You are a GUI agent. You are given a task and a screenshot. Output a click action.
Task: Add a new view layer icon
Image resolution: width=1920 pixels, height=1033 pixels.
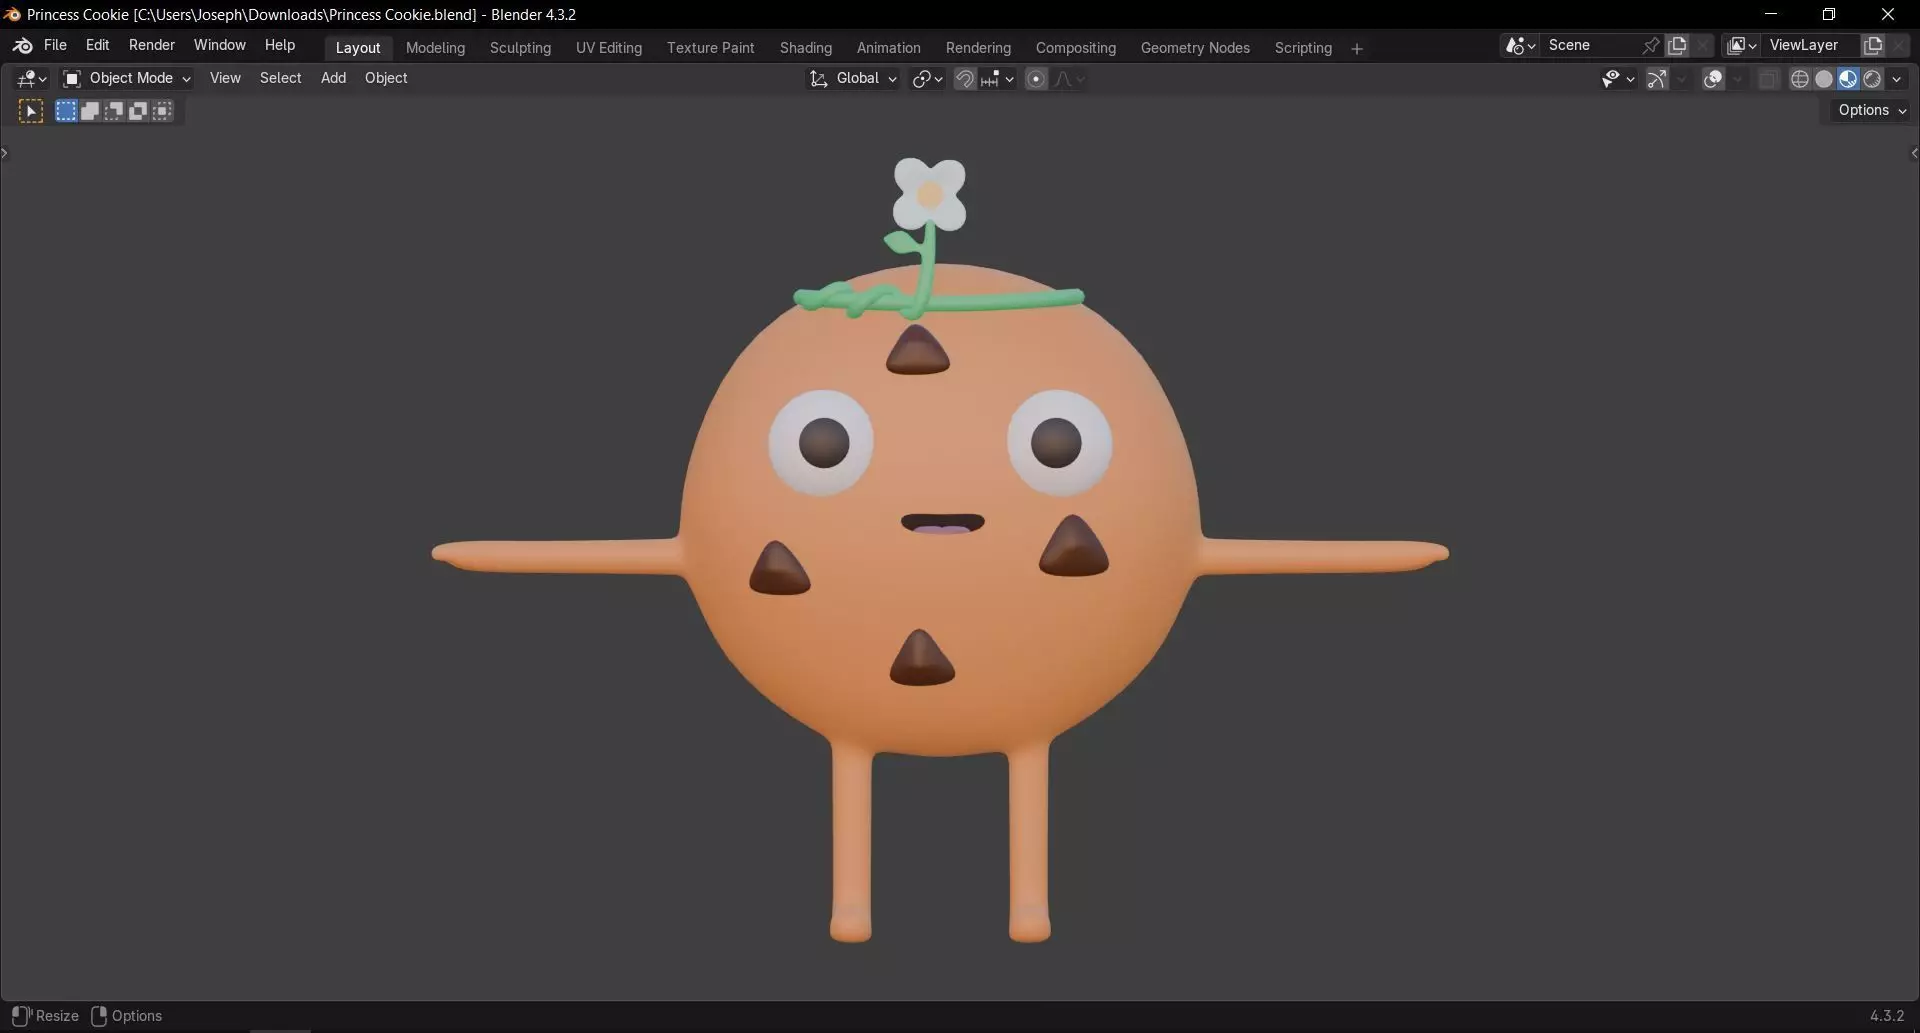[x=1873, y=46]
